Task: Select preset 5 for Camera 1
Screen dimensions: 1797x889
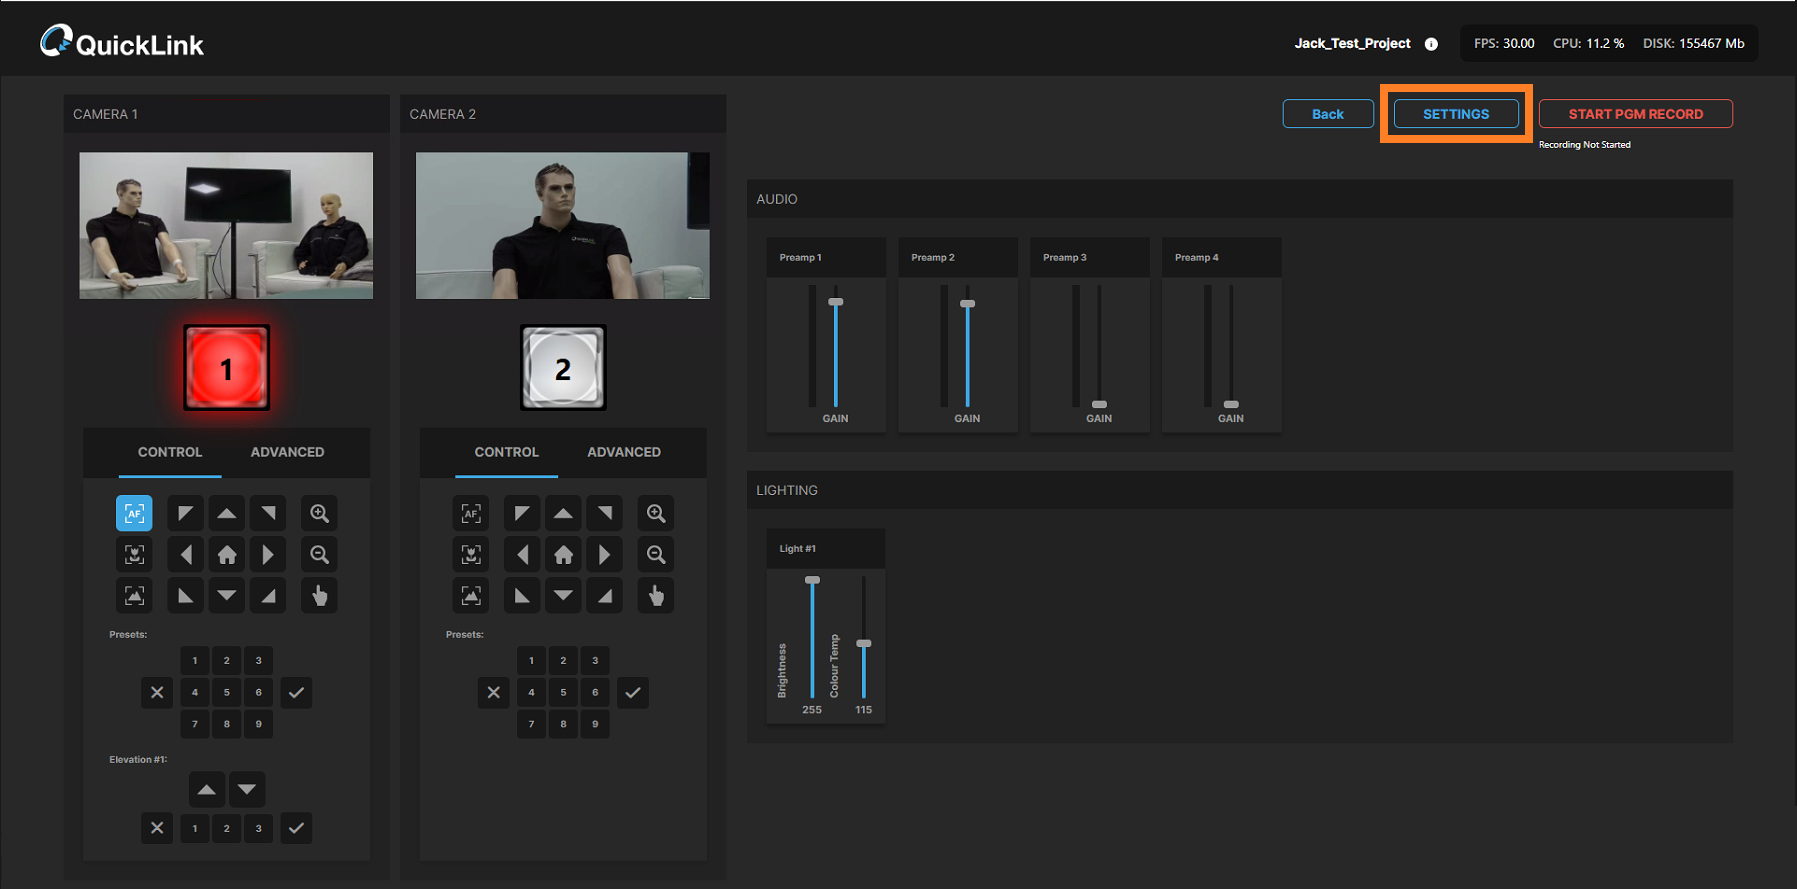Action: (x=227, y=692)
